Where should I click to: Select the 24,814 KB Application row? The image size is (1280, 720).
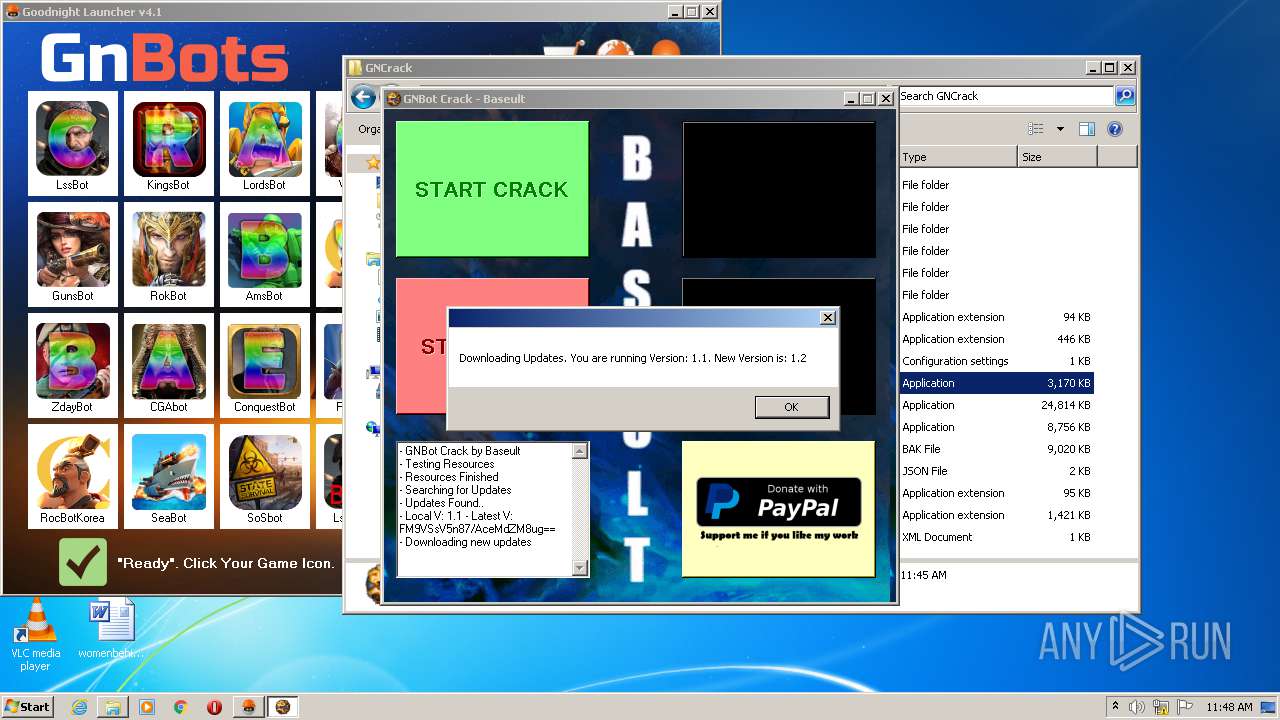tap(996, 405)
